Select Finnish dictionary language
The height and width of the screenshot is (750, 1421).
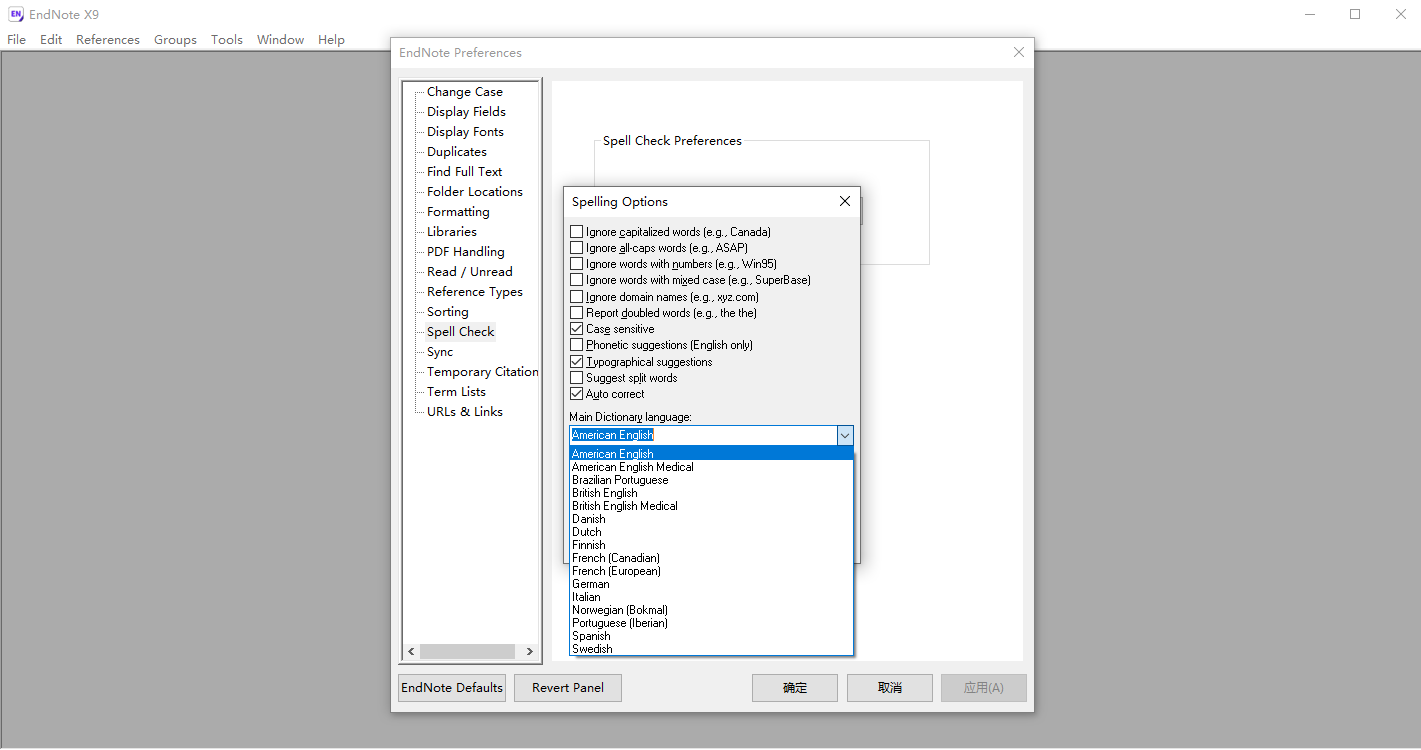[711, 545]
